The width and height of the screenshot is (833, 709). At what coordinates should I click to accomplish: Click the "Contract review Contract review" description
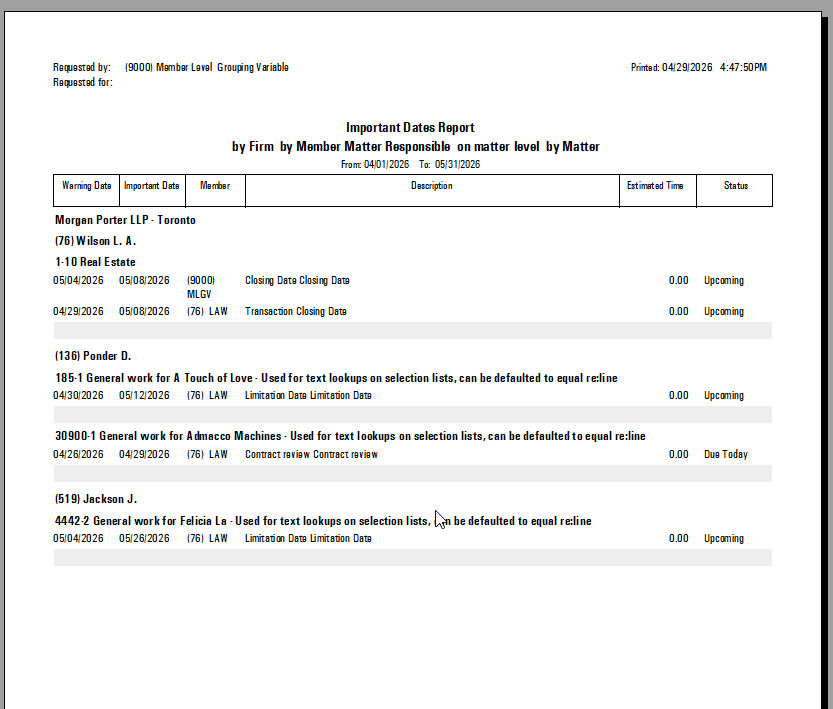[311, 455]
